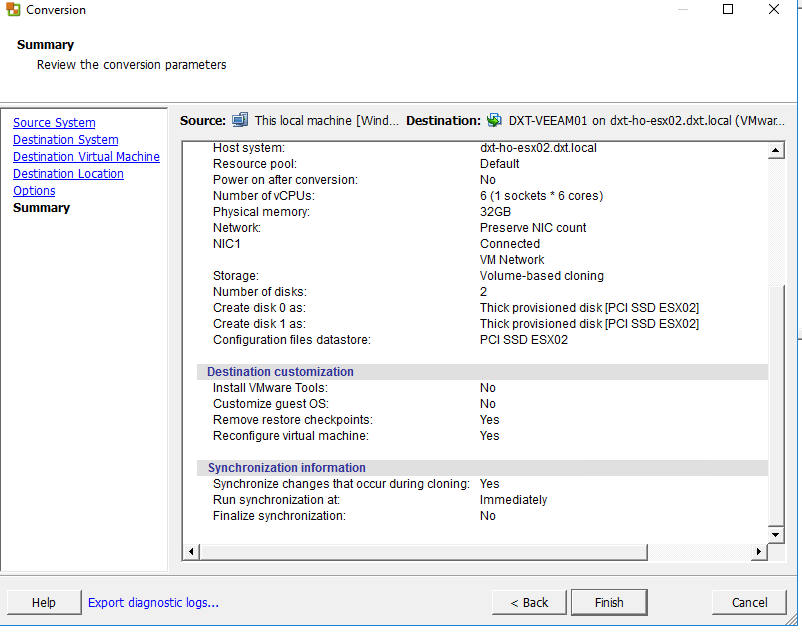This screenshot has width=802, height=634.
Task: Open the Source System step
Action: (54, 123)
